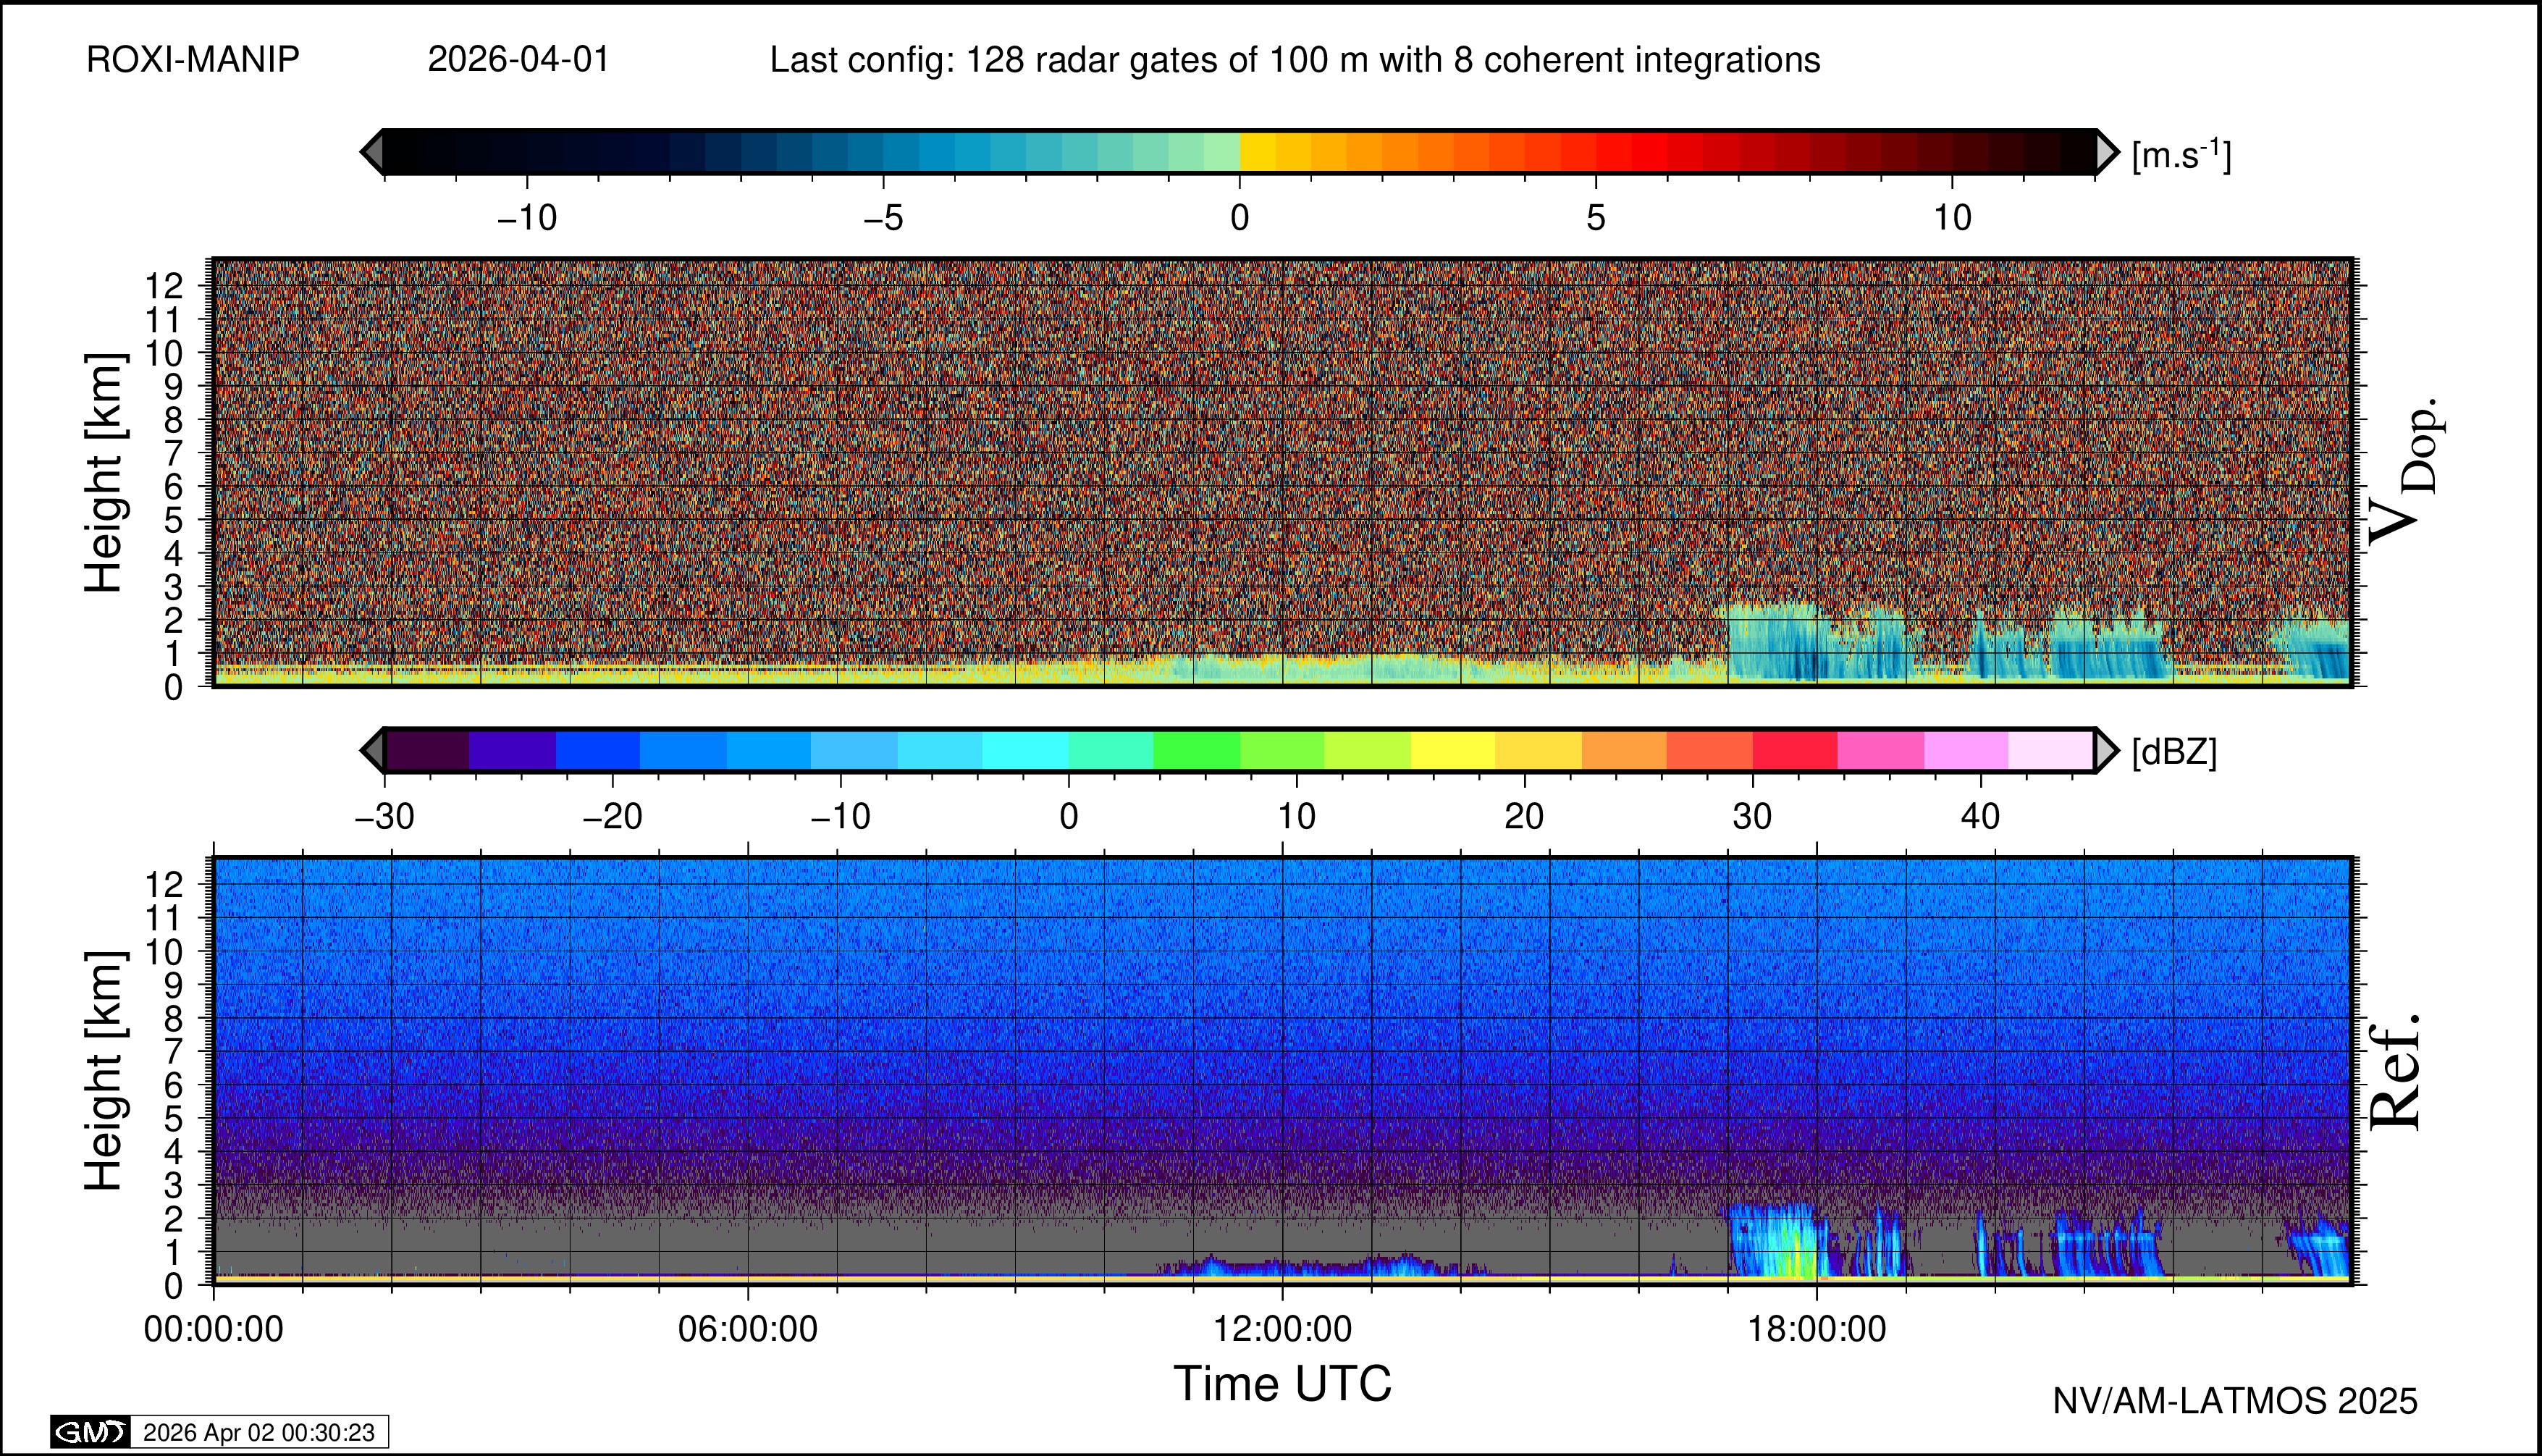Viewport: 2542px width, 1456px height.
Task: Click the NV/AM-LATMOS 2025 credit text
Action: (2234, 1401)
